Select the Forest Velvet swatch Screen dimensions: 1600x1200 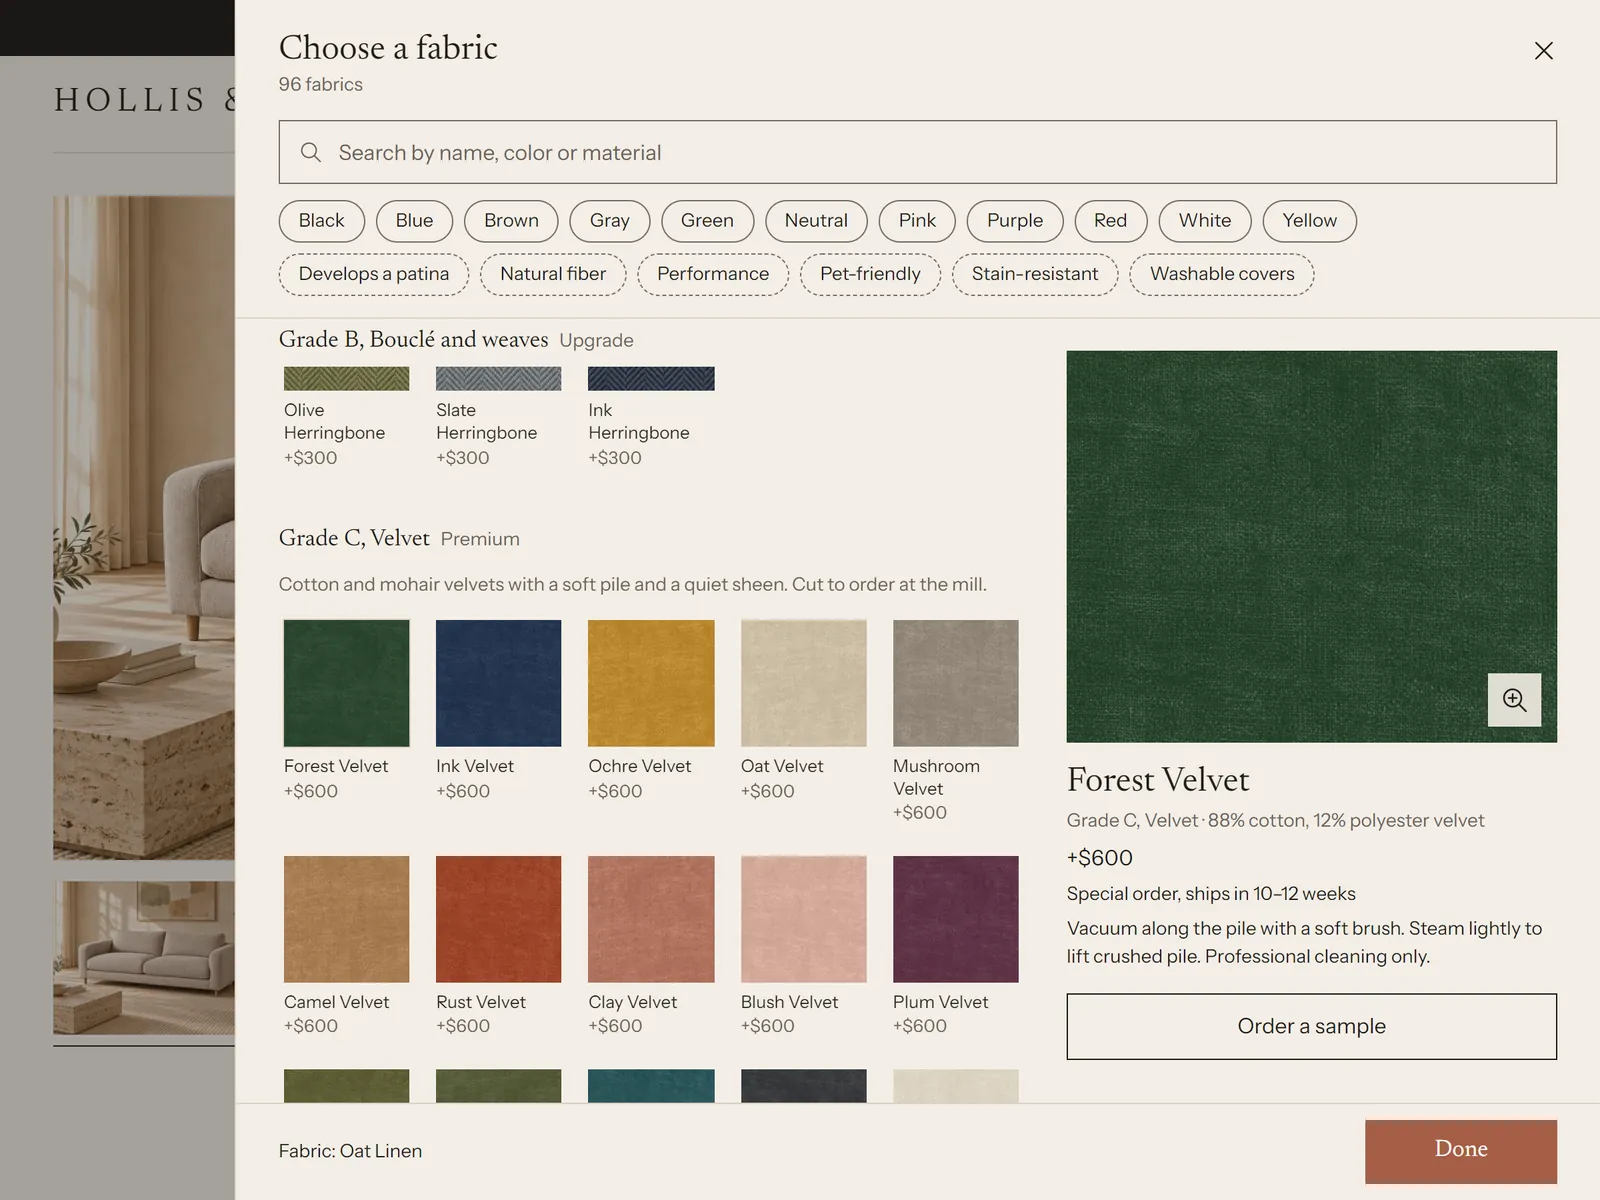coord(346,683)
